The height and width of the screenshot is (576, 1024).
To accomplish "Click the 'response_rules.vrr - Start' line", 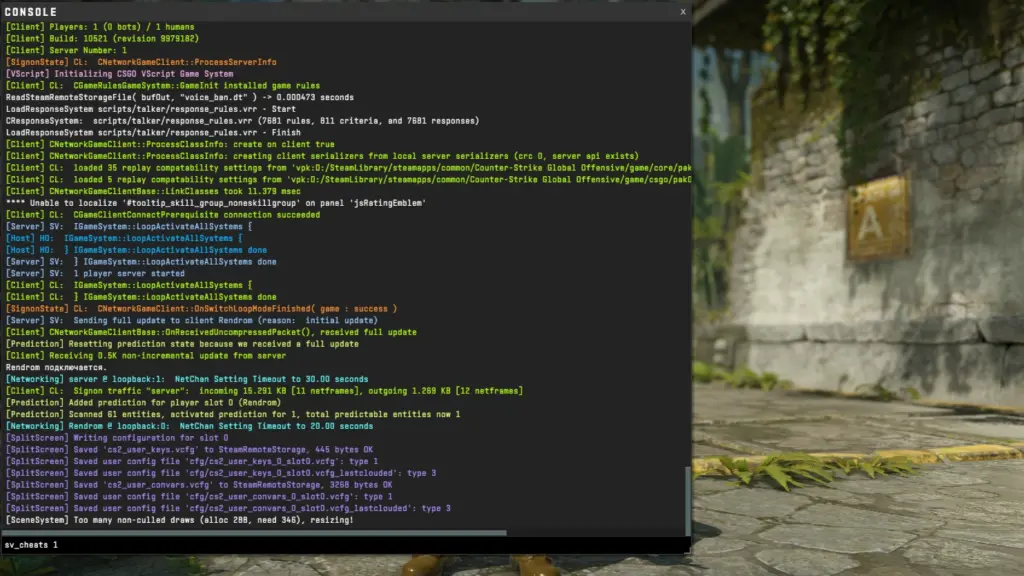I will click(x=150, y=109).
